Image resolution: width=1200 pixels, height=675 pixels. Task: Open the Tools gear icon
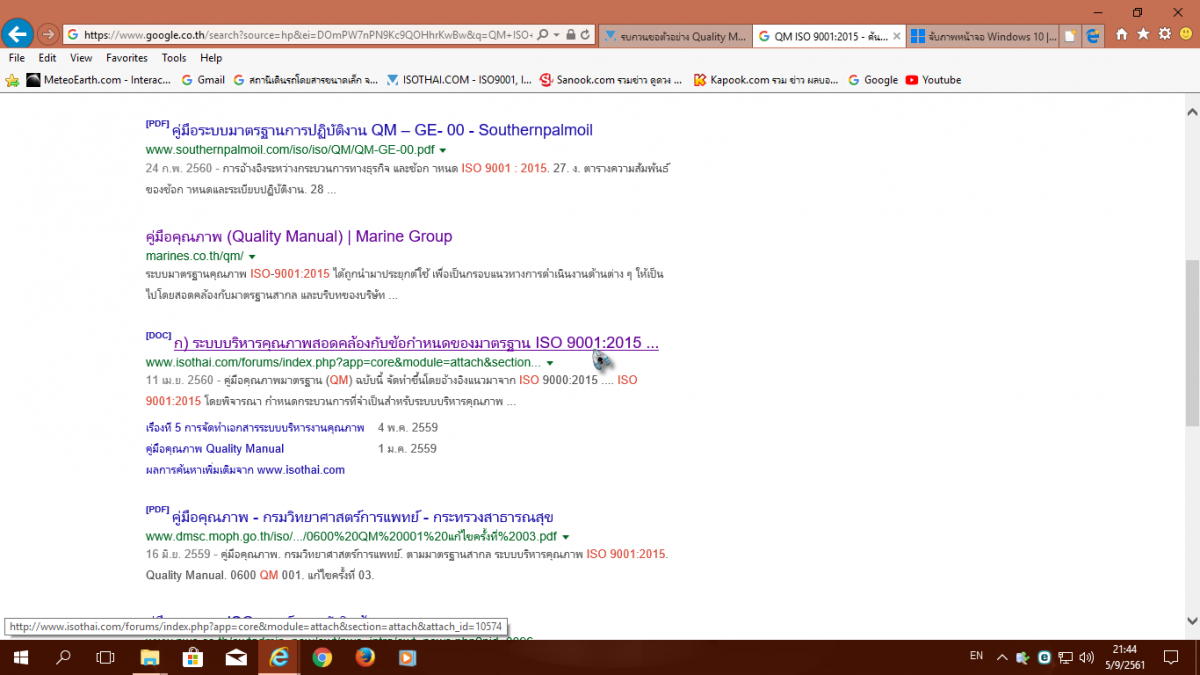pos(1165,34)
